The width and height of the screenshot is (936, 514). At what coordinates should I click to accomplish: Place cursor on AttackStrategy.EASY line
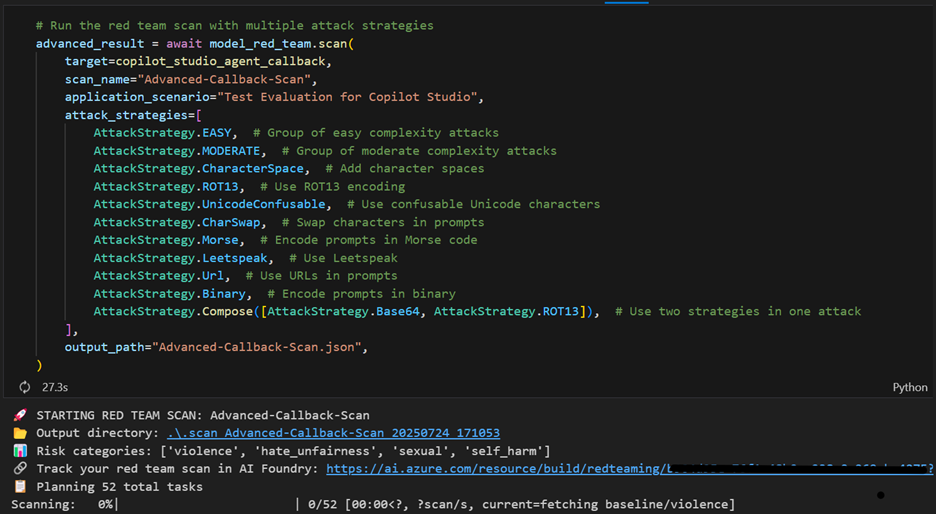pyautogui.click(x=162, y=133)
